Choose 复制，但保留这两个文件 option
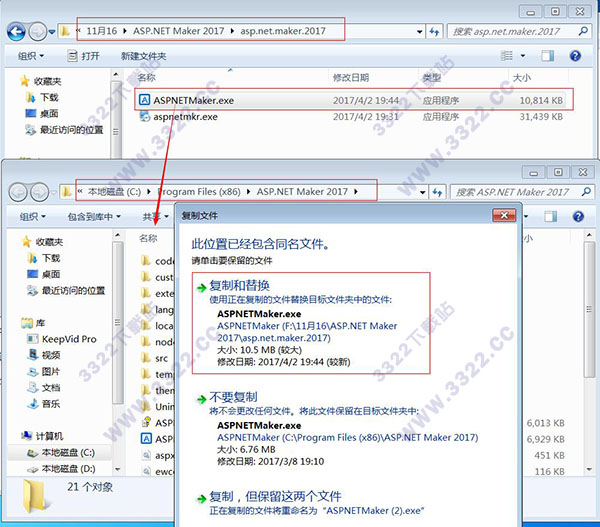This screenshot has height=527, width=600. [x=310, y=503]
